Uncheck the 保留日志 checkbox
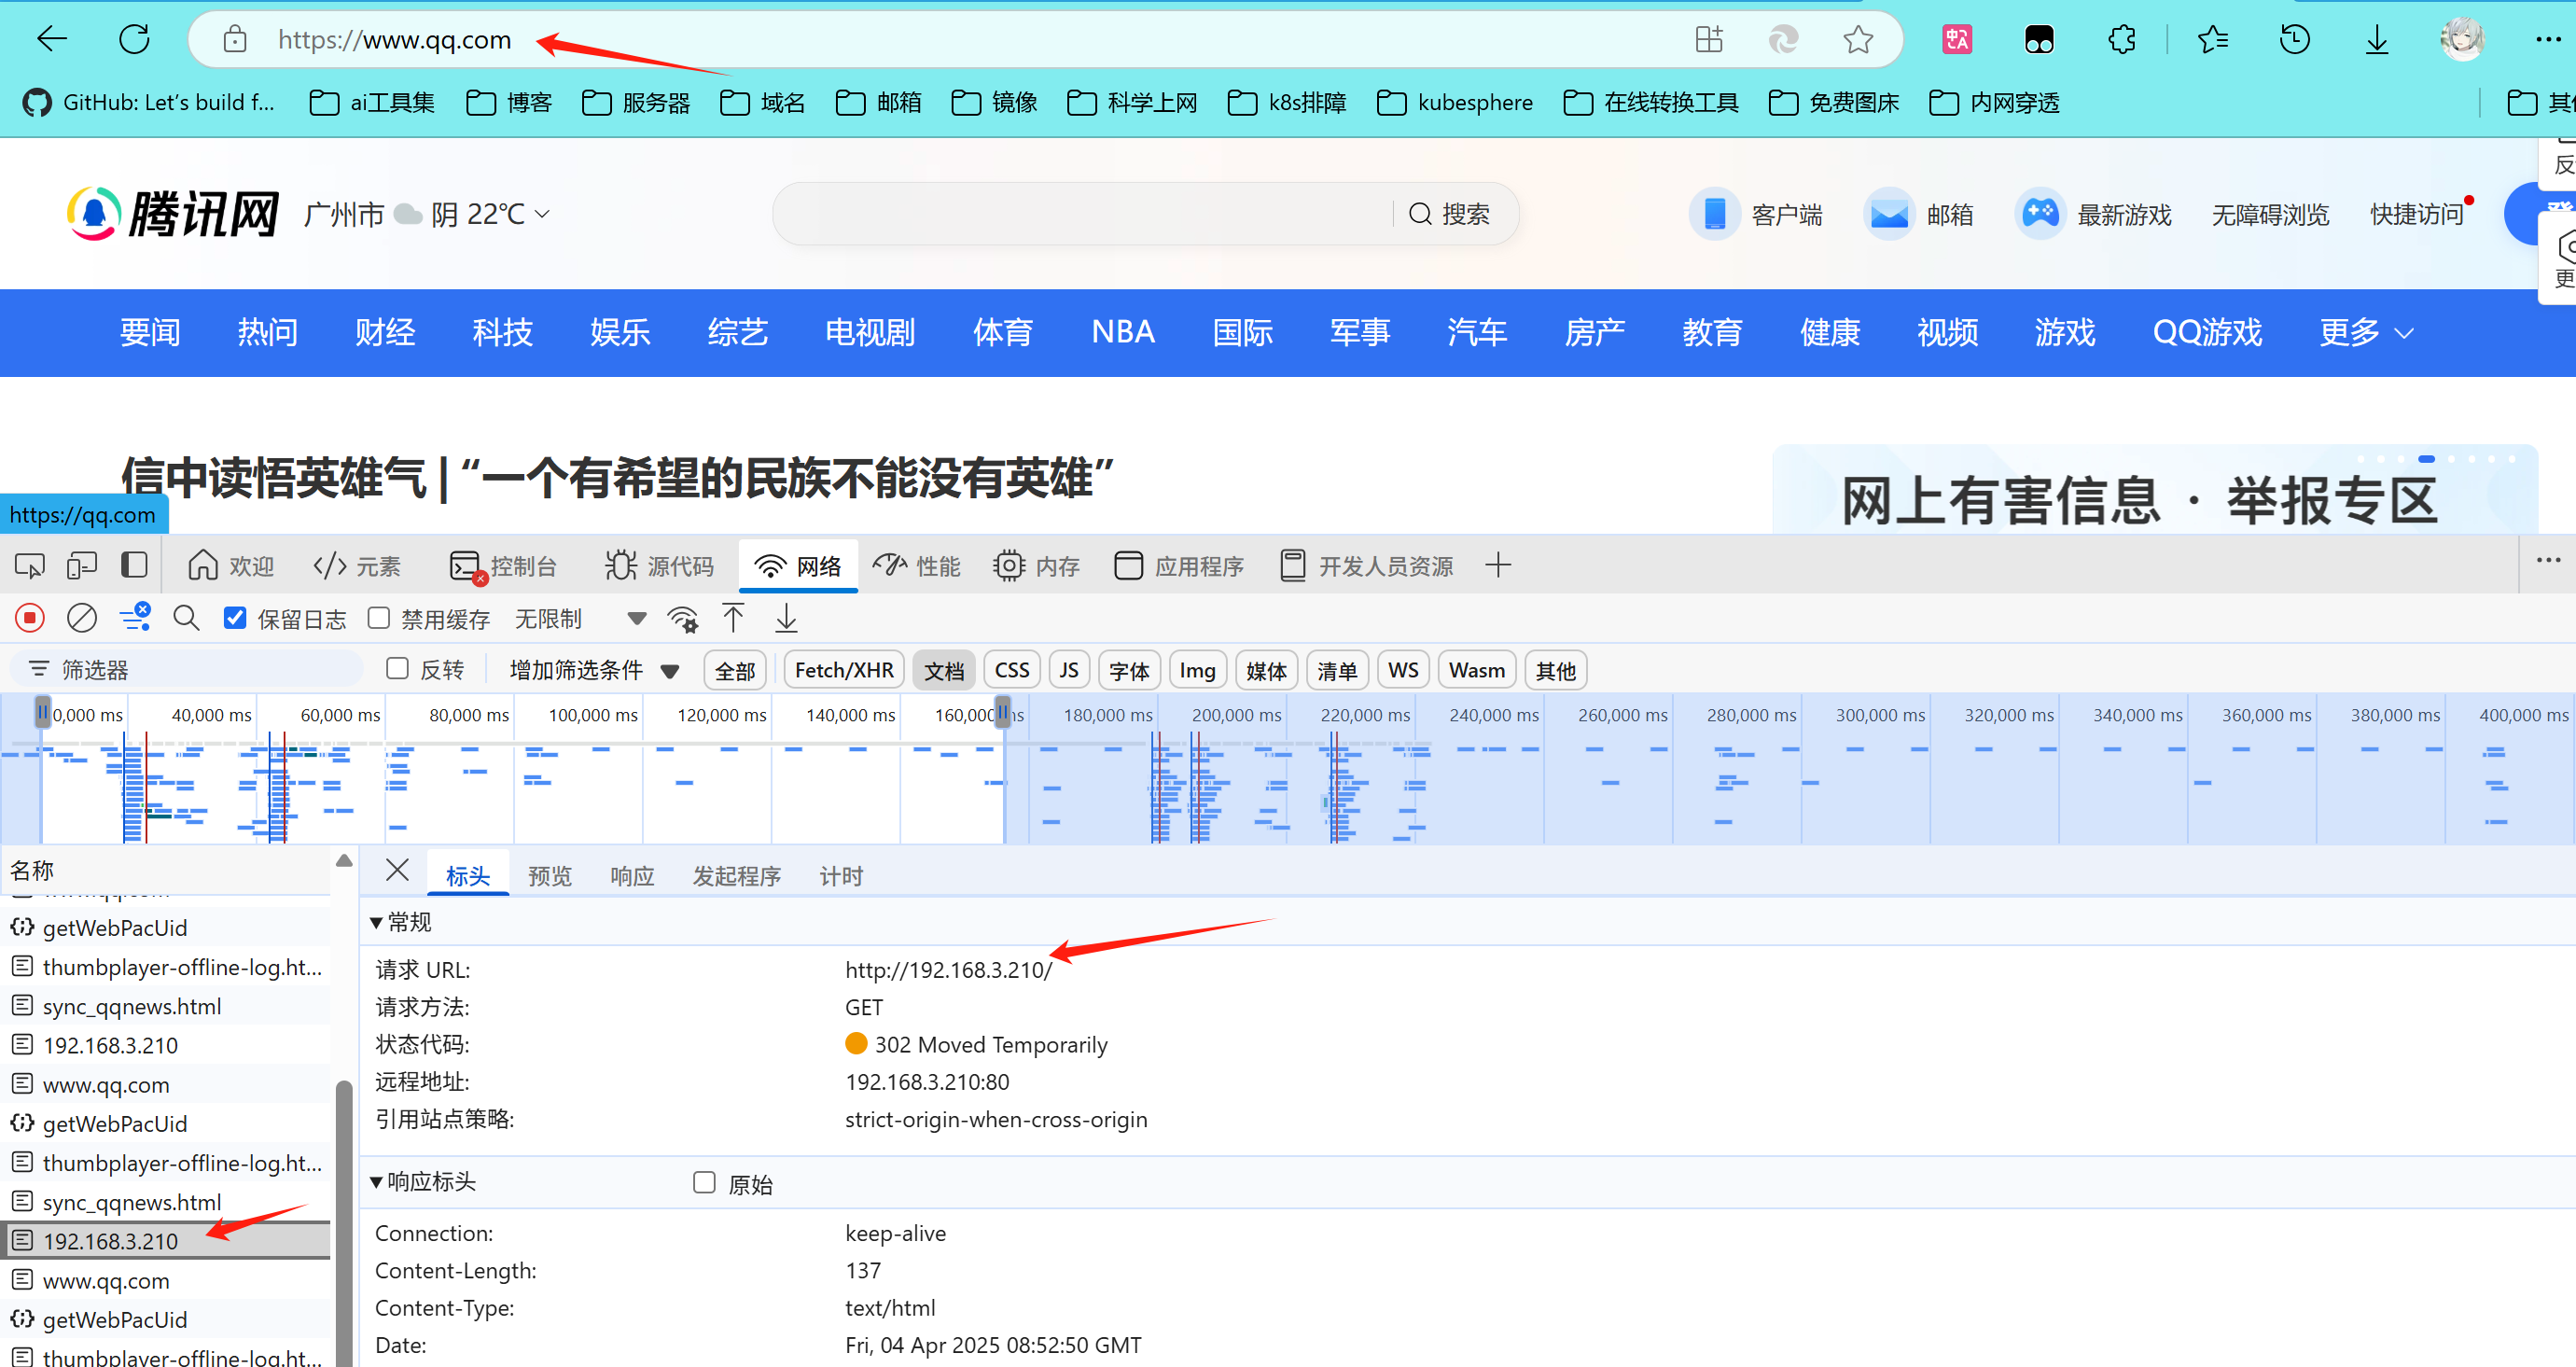Screen dimensions: 2576x1367 tap(235, 618)
